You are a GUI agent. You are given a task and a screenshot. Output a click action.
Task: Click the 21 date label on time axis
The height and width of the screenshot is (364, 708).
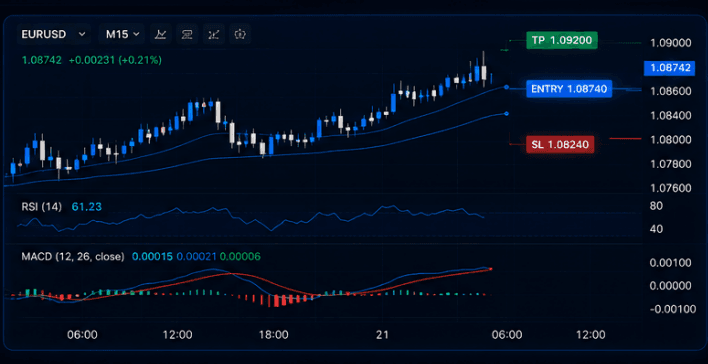[382, 335]
